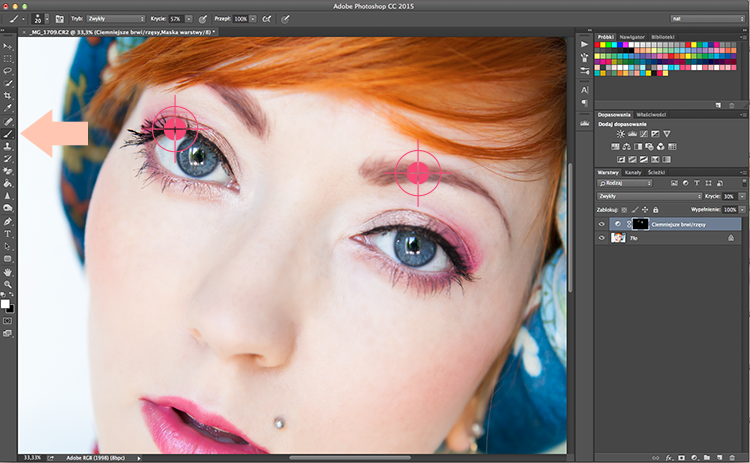Select the Quick Selection tool

(x=8, y=83)
